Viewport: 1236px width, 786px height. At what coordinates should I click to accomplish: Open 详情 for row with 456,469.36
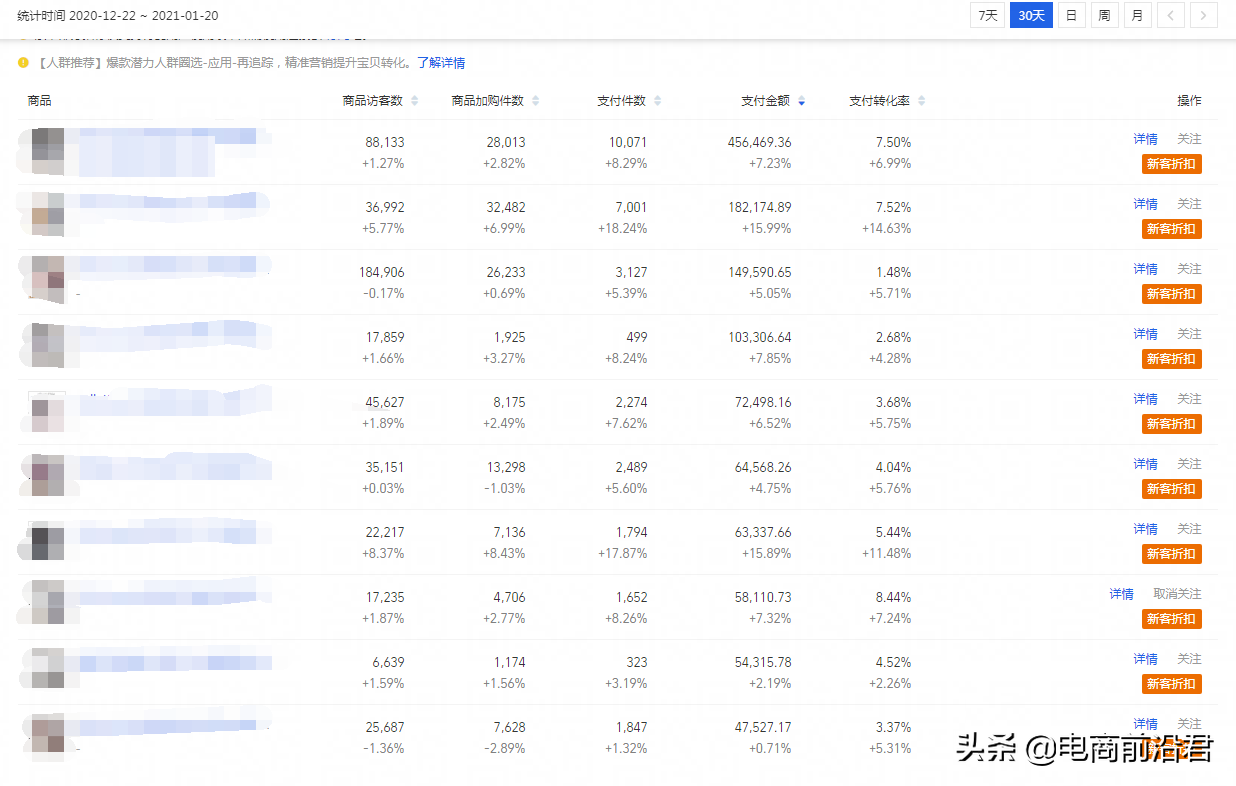coord(1146,139)
